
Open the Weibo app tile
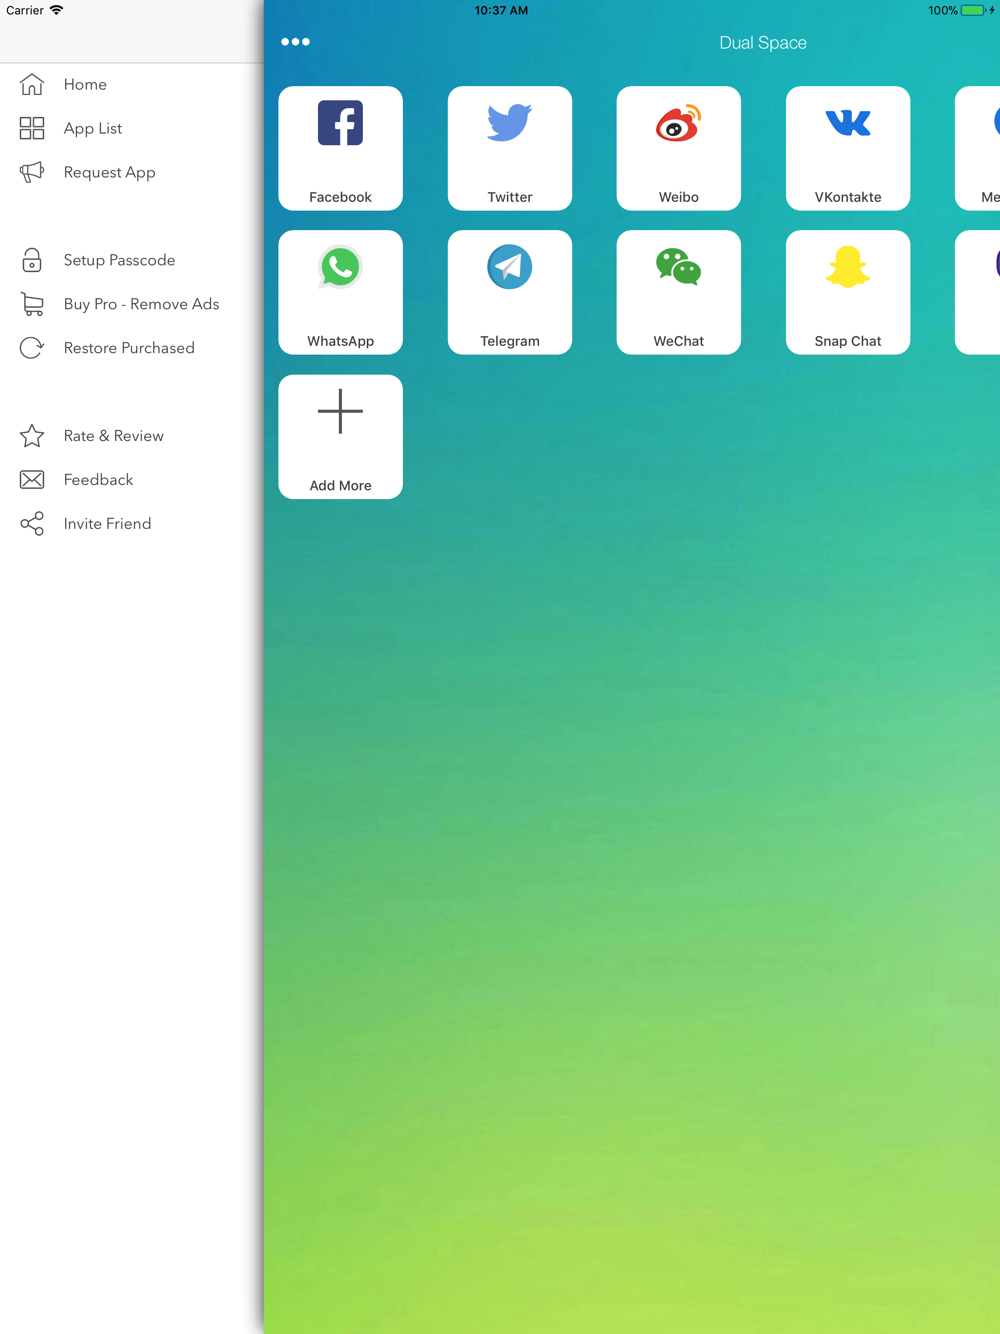[679, 148]
